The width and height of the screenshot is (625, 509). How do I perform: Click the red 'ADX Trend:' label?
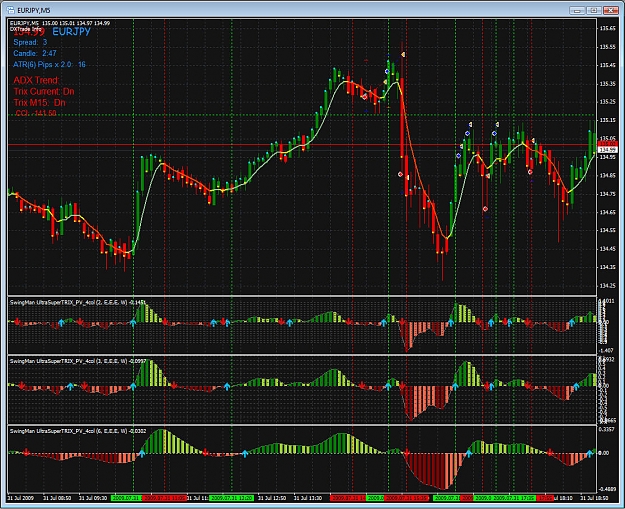[36, 80]
